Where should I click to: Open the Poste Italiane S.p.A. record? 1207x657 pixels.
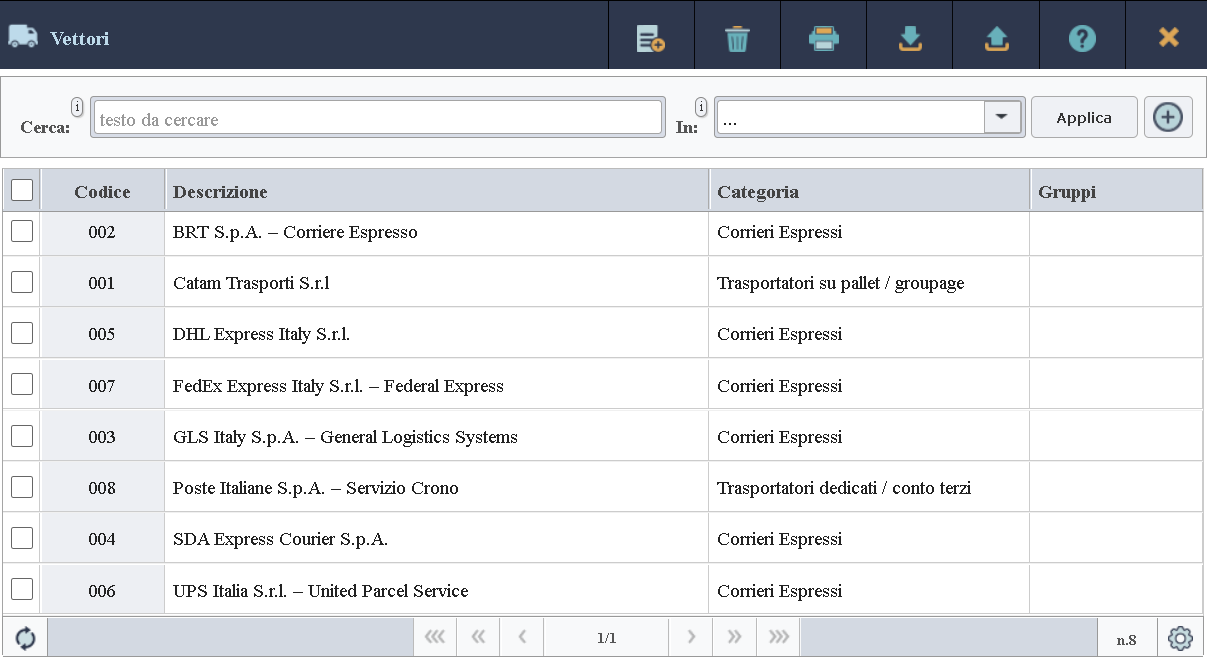(x=315, y=488)
